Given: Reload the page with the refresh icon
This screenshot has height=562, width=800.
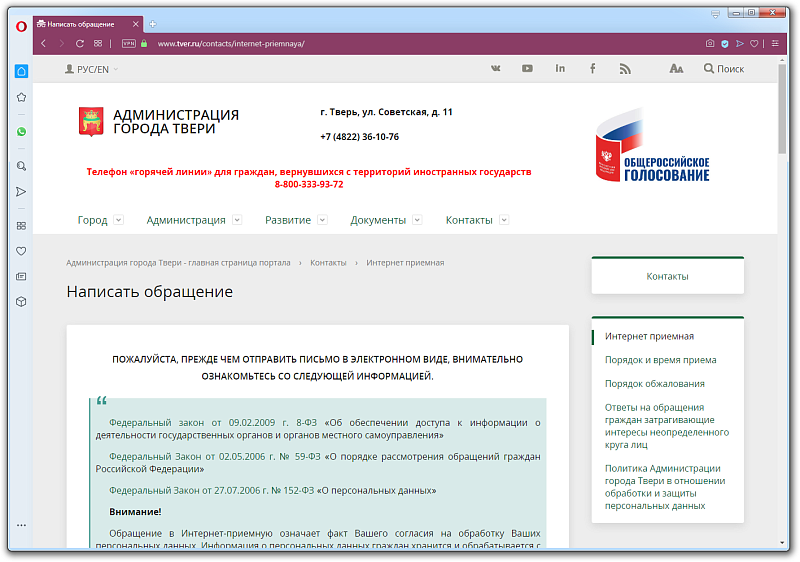Looking at the screenshot, I should 80,44.
